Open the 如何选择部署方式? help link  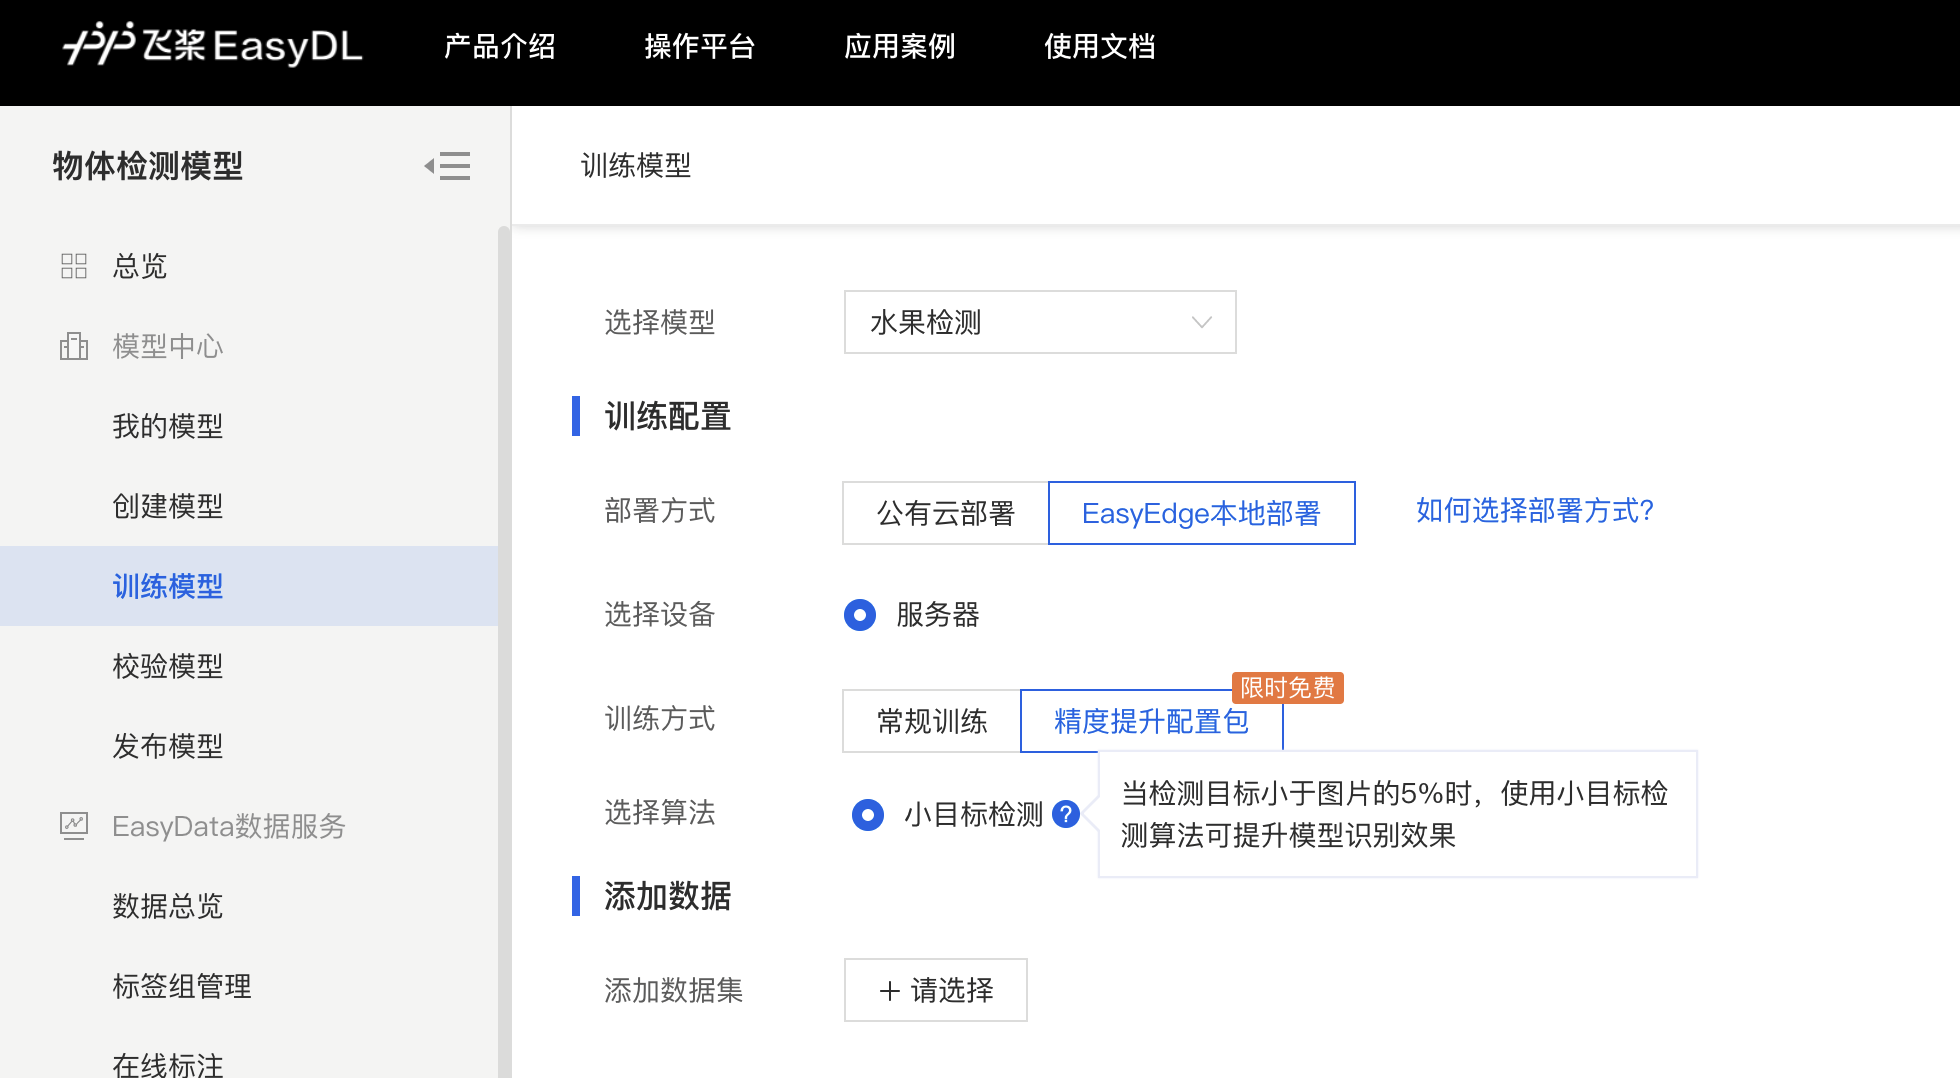1535,511
